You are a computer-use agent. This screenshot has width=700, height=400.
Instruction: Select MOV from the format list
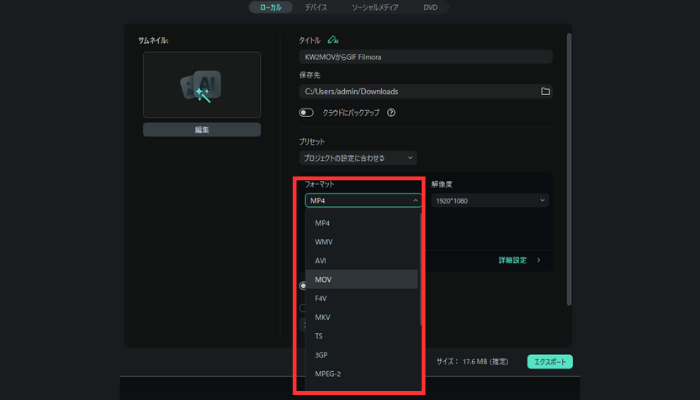(362, 279)
